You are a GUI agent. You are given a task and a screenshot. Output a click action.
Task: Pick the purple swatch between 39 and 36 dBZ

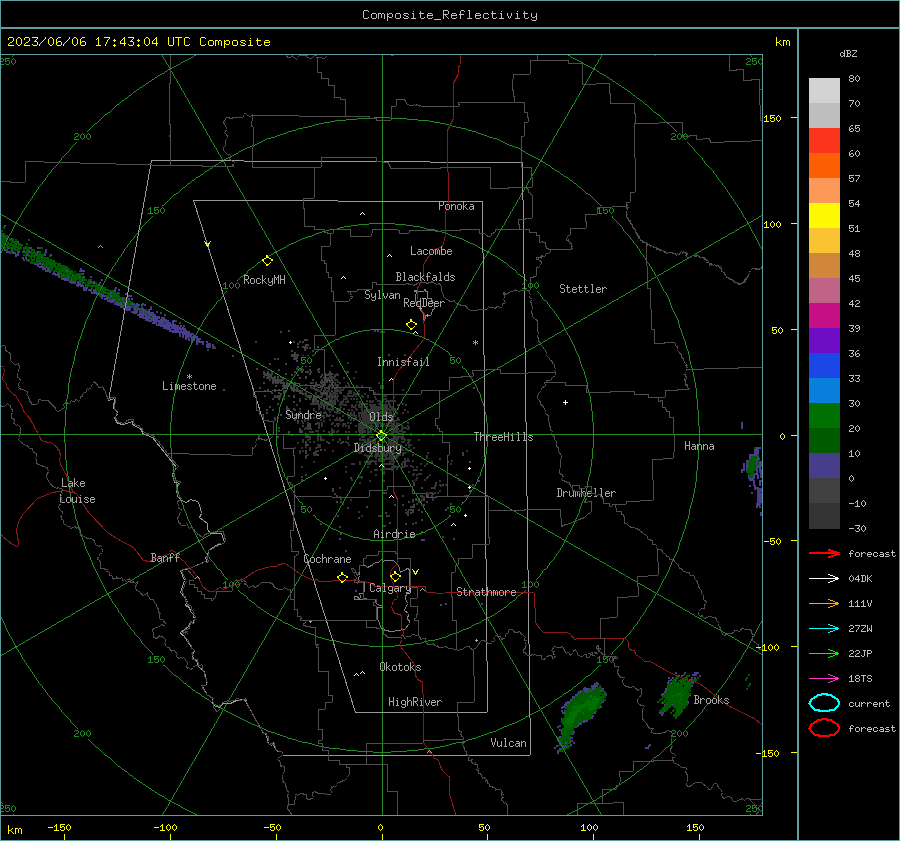point(824,340)
